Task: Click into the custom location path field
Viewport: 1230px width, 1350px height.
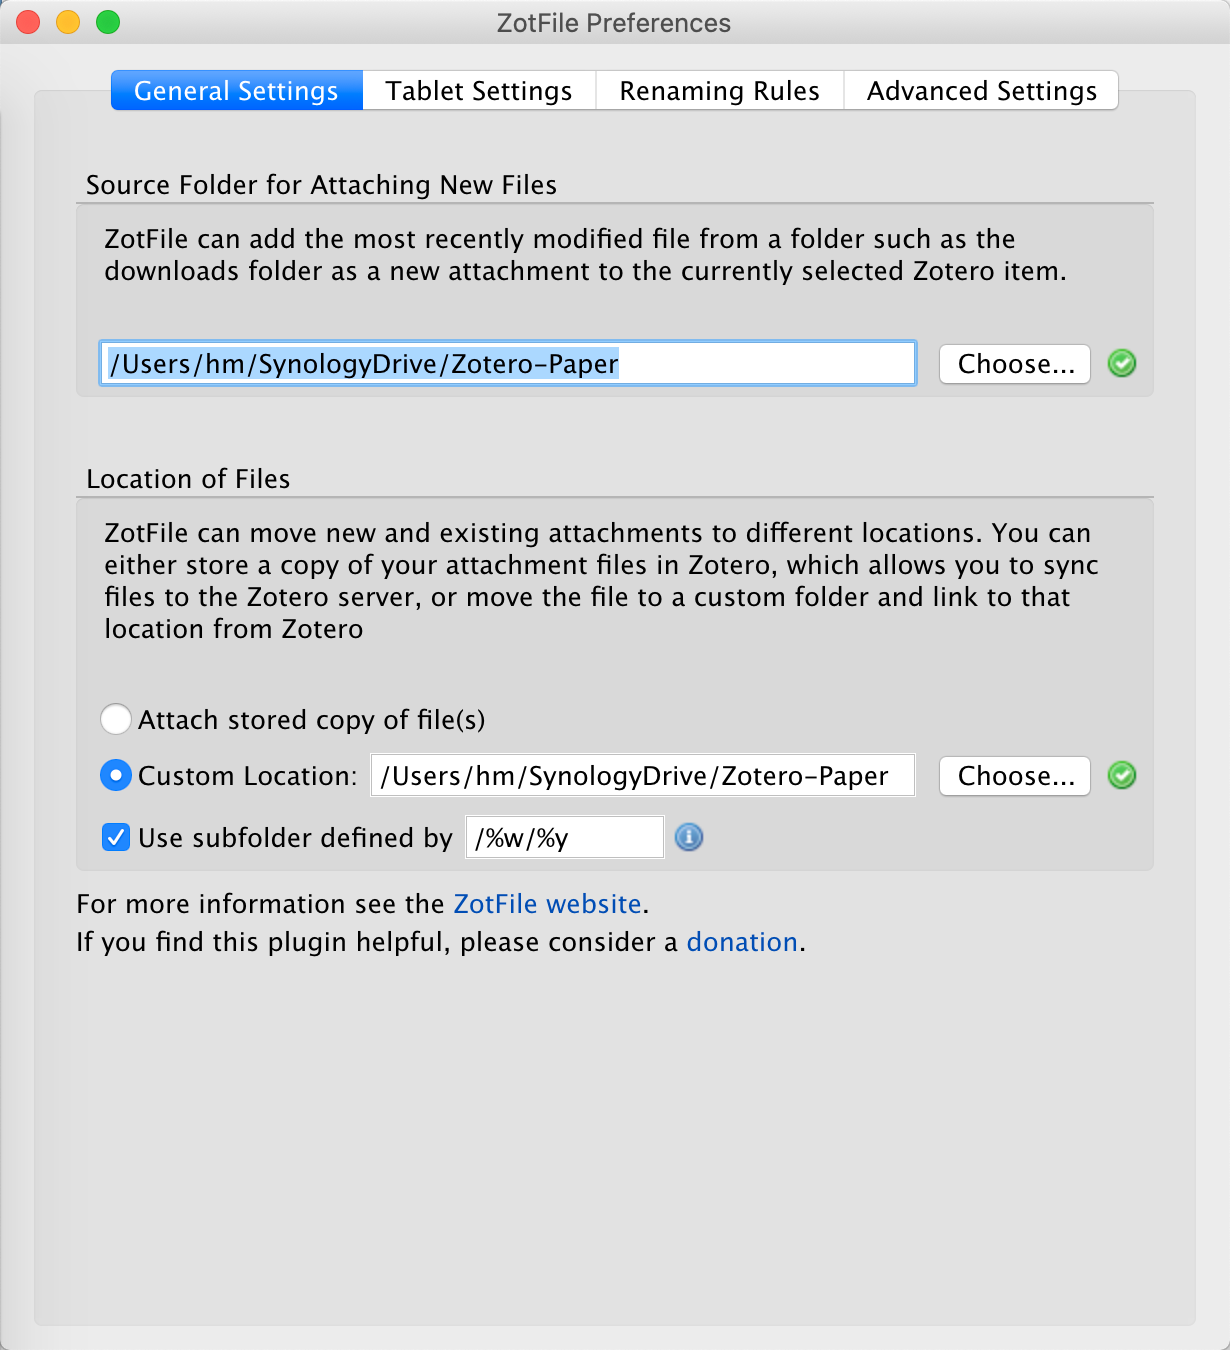Action: point(643,775)
